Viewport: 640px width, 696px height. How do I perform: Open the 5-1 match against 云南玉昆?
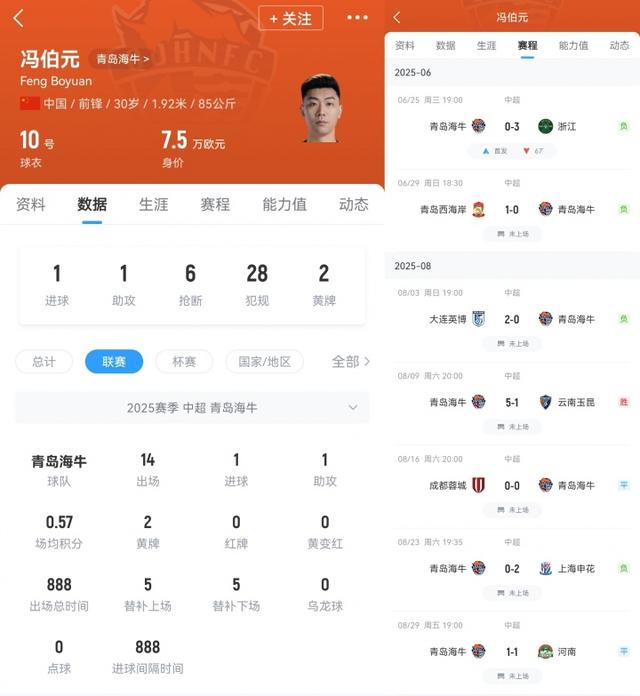pos(512,403)
